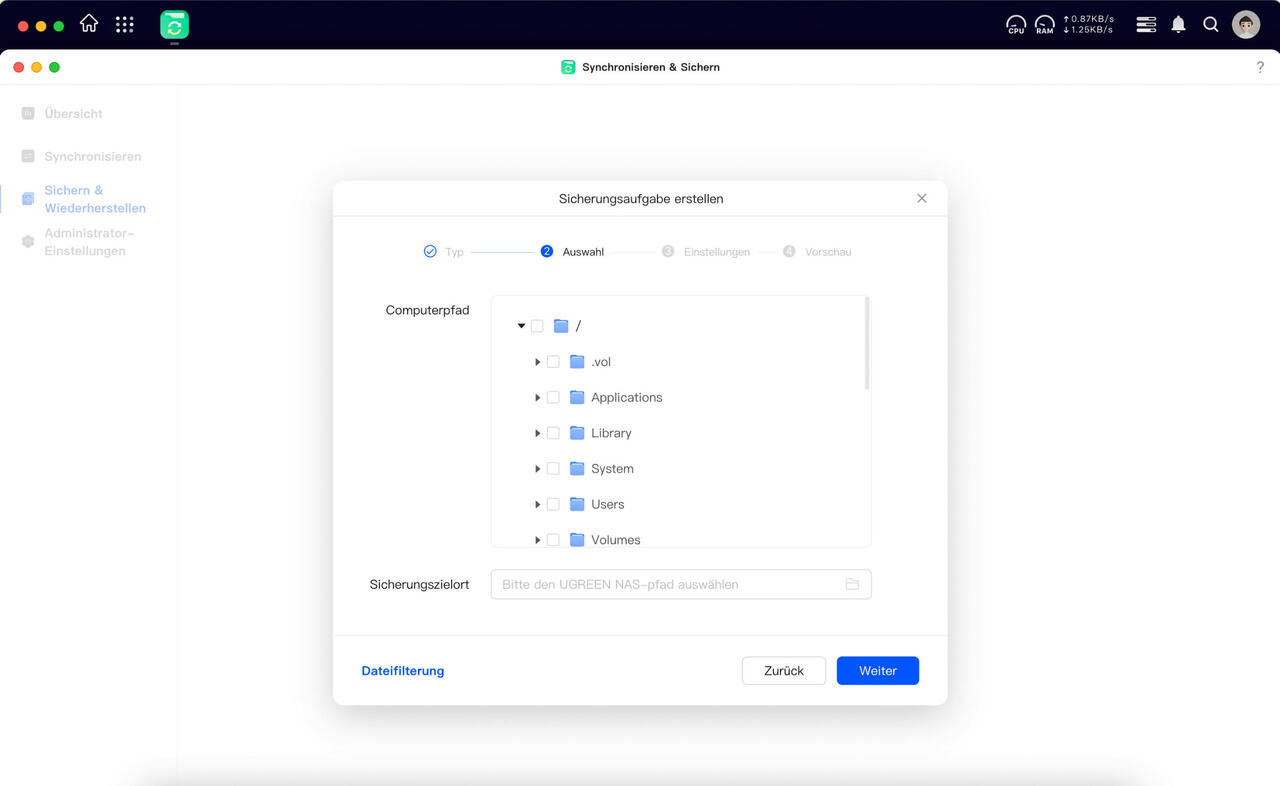Click the Applications folder icon
The image size is (1280, 786).
click(577, 397)
